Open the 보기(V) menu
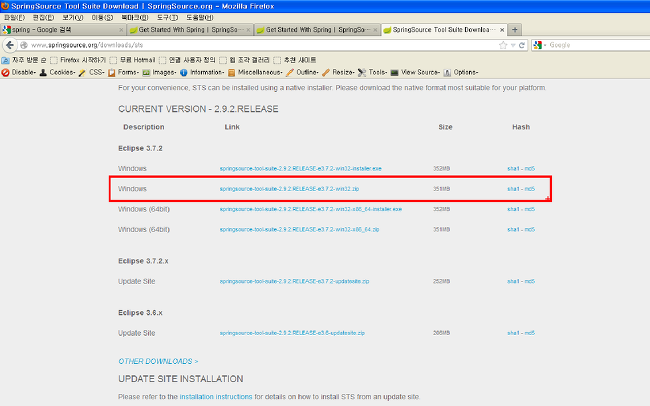The height and width of the screenshot is (406, 650). (x=73, y=17)
